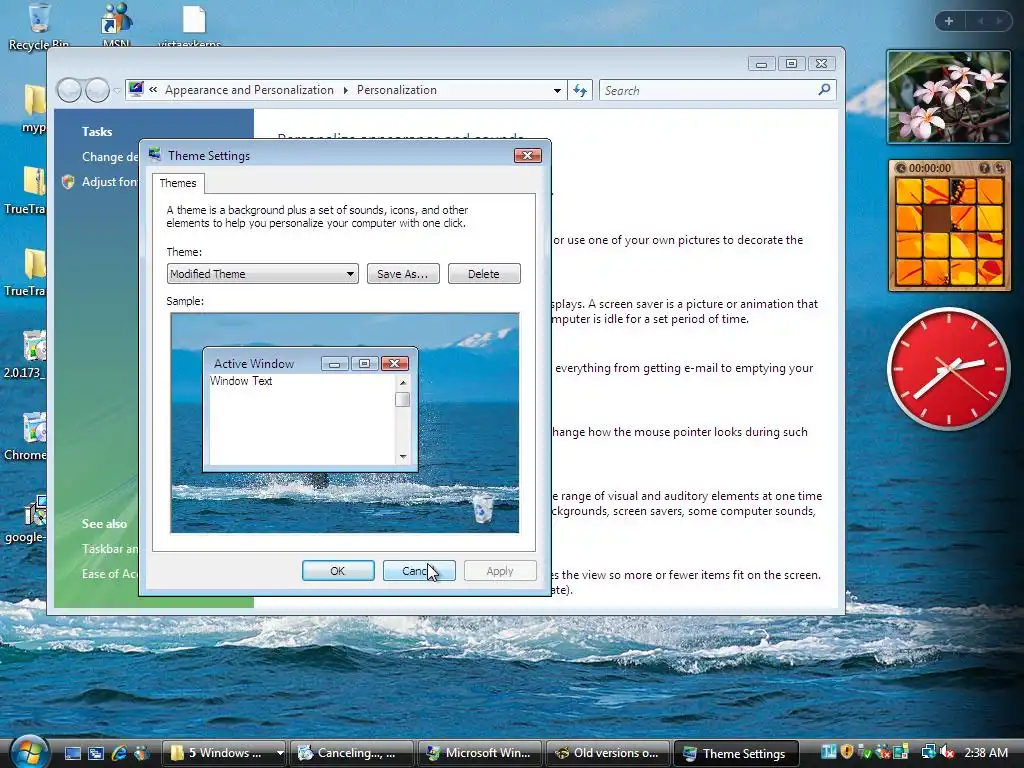
Task: Click the sample preview scrollbar up arrow
Action: pyautogui.click(x=402, y=383)
